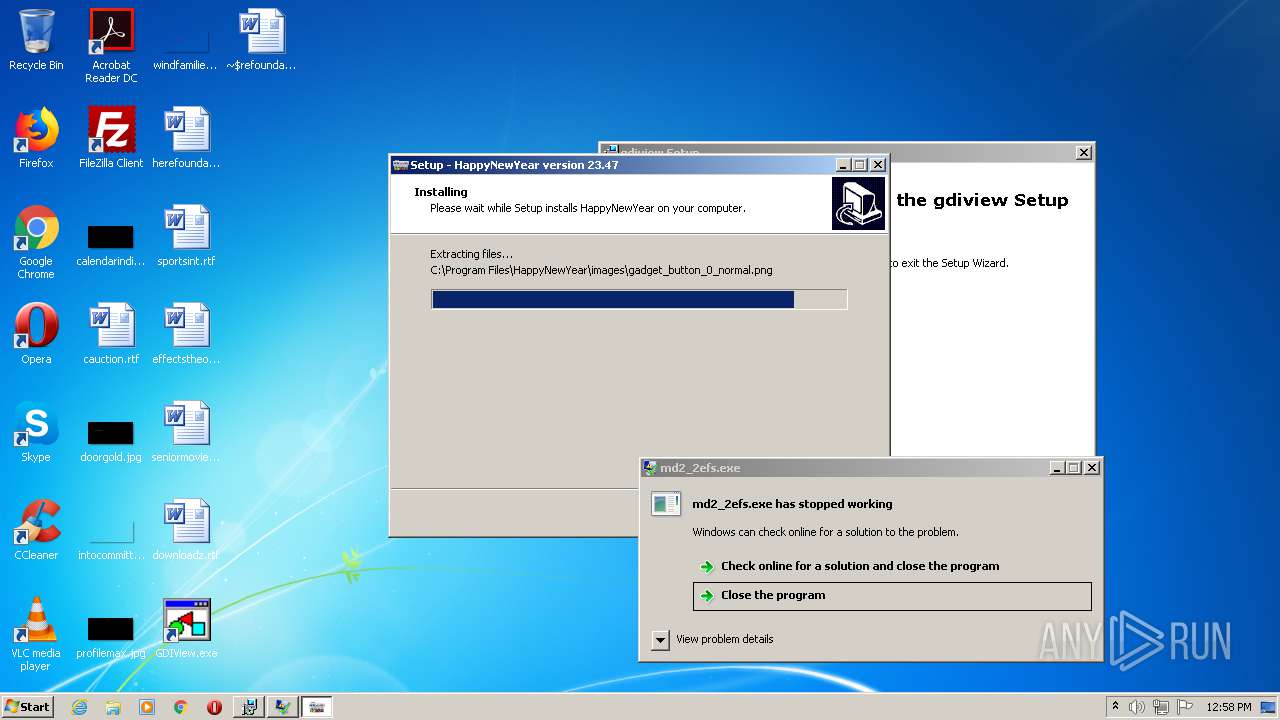
Task: Click the HappyNewYear setup title bar icon
Action: pos(401,165)
